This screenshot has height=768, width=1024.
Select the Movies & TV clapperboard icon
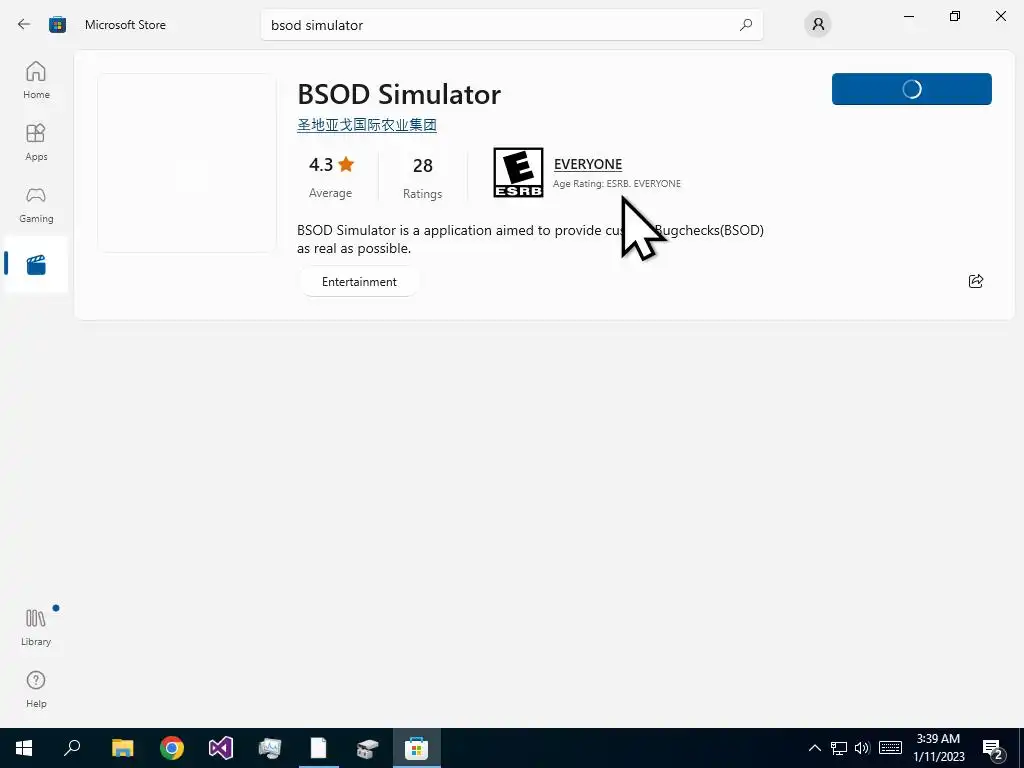tap(36, 264)
